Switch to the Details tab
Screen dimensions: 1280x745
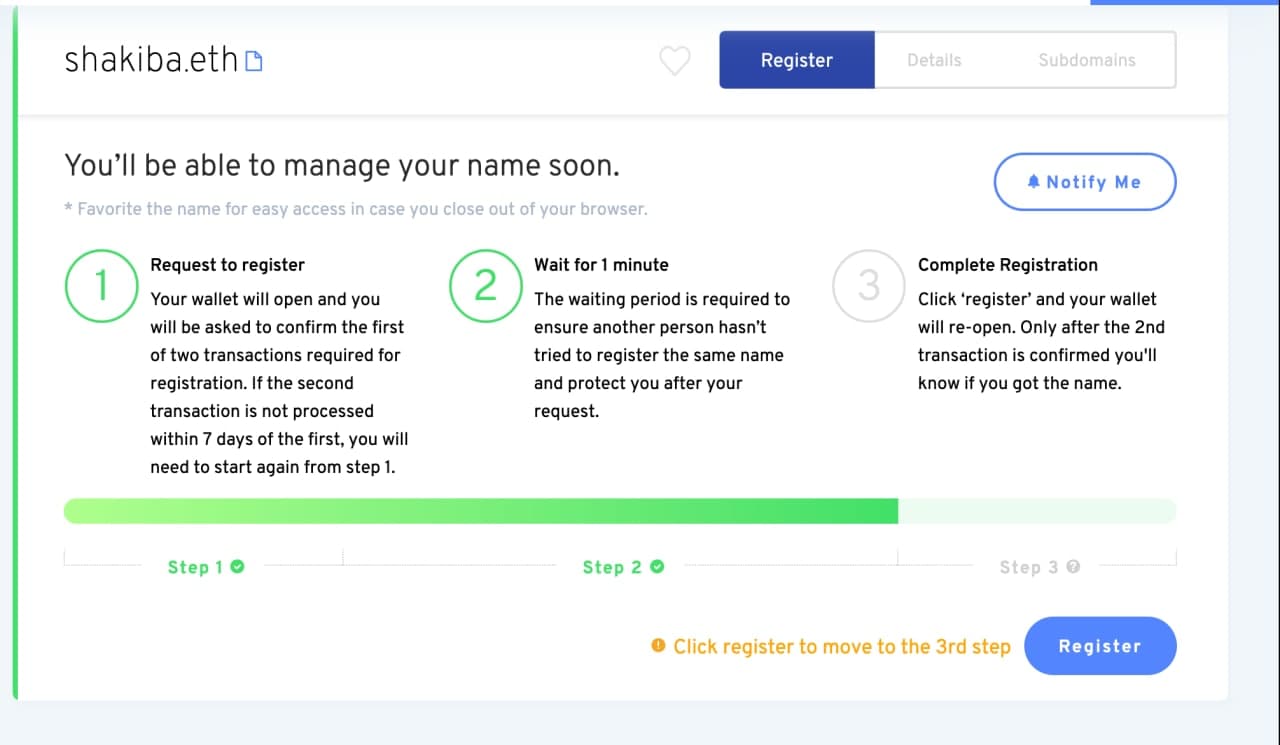(934, 60)
